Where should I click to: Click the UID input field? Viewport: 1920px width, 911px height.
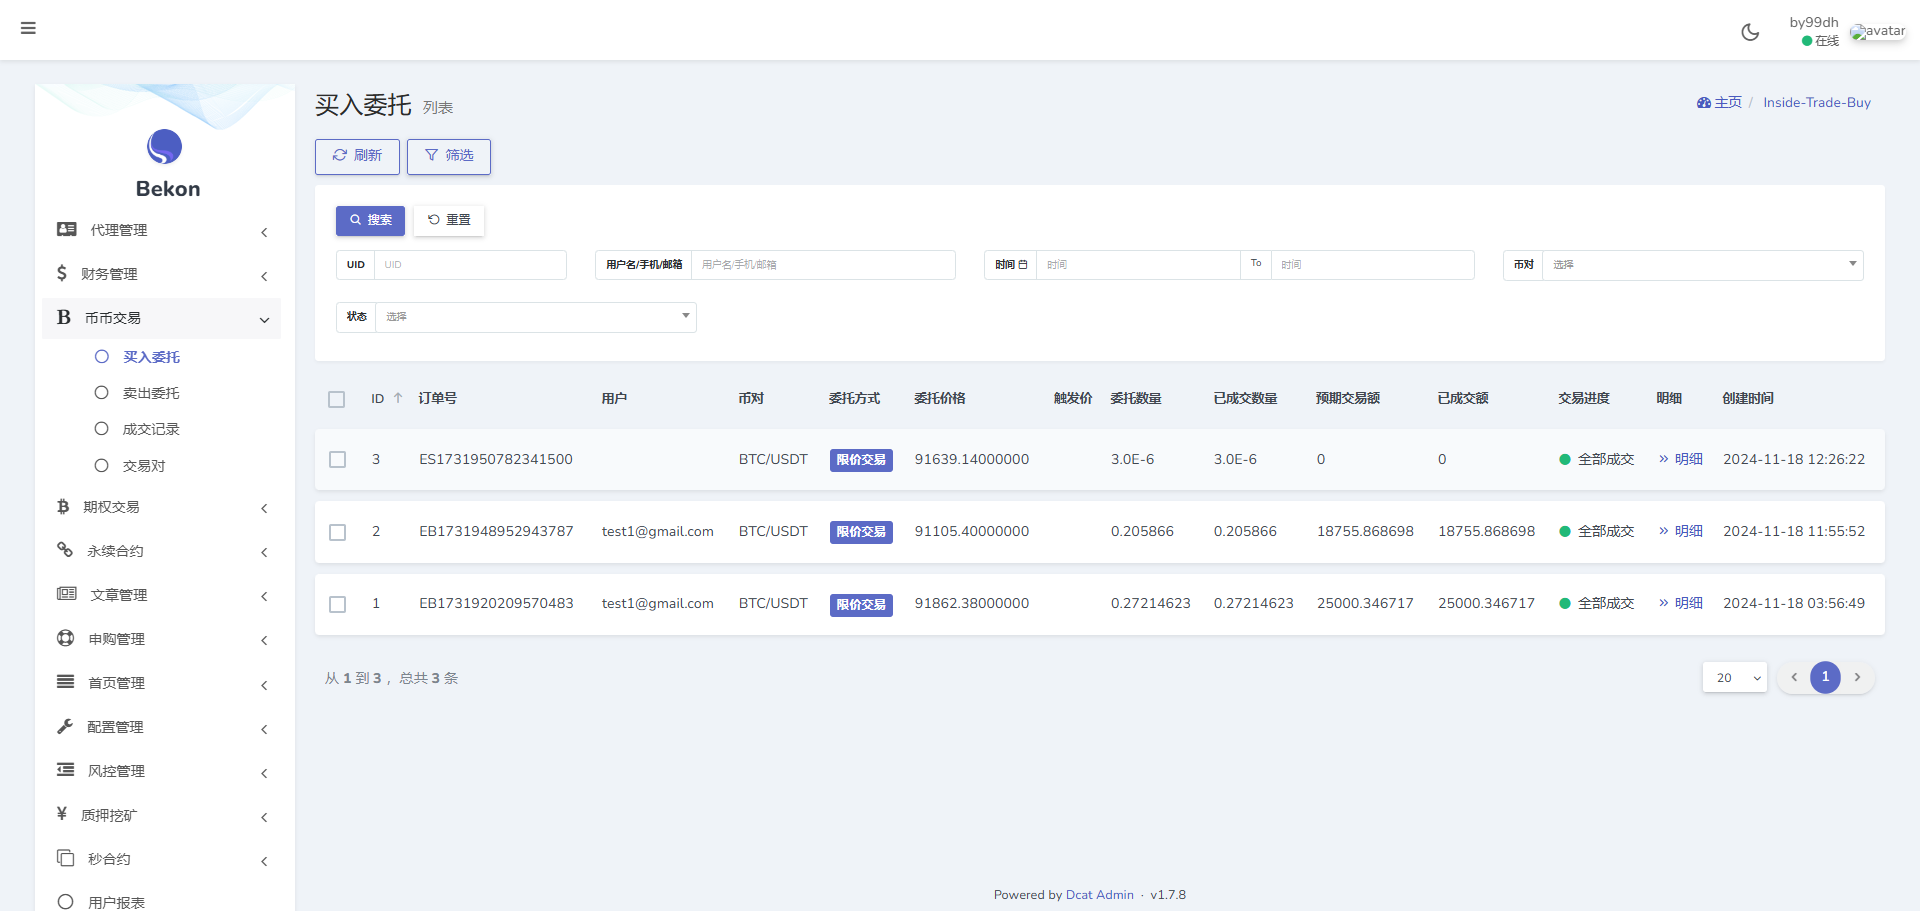[470, 265]
